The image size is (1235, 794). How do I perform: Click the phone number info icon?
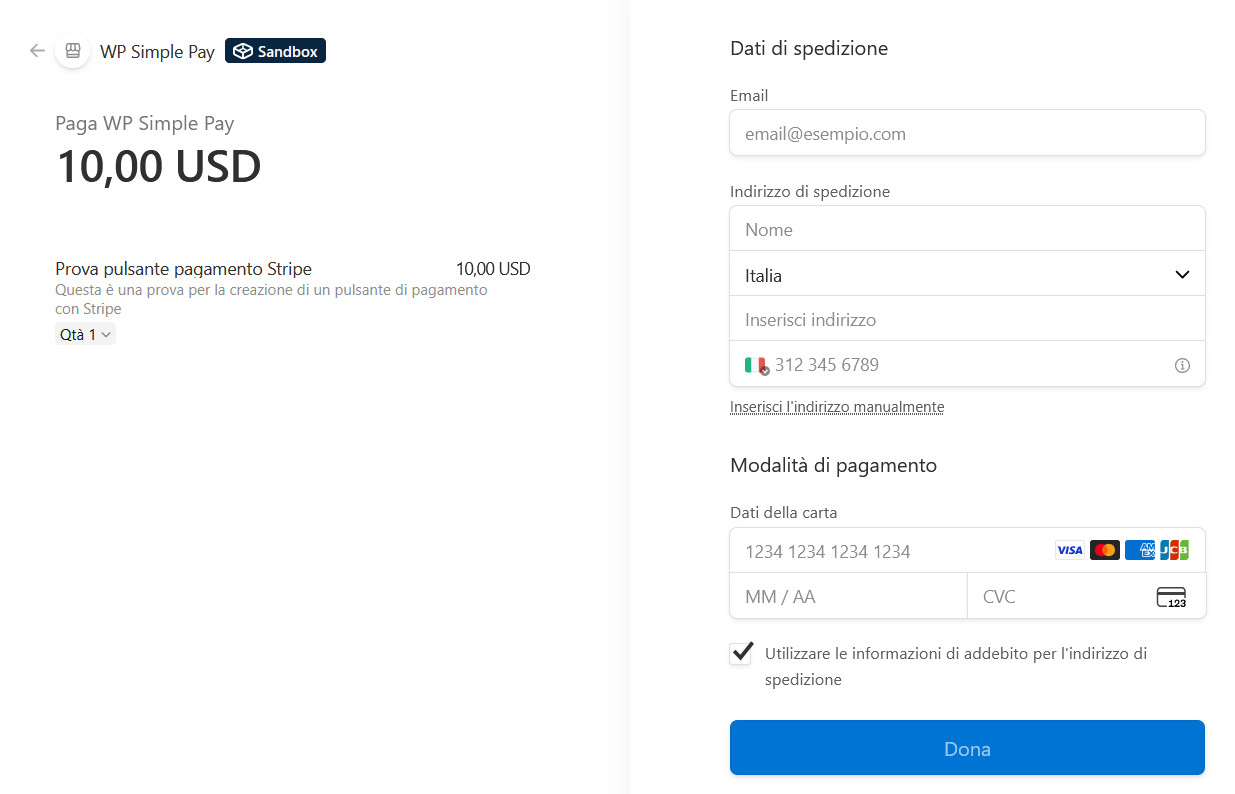1182,365
